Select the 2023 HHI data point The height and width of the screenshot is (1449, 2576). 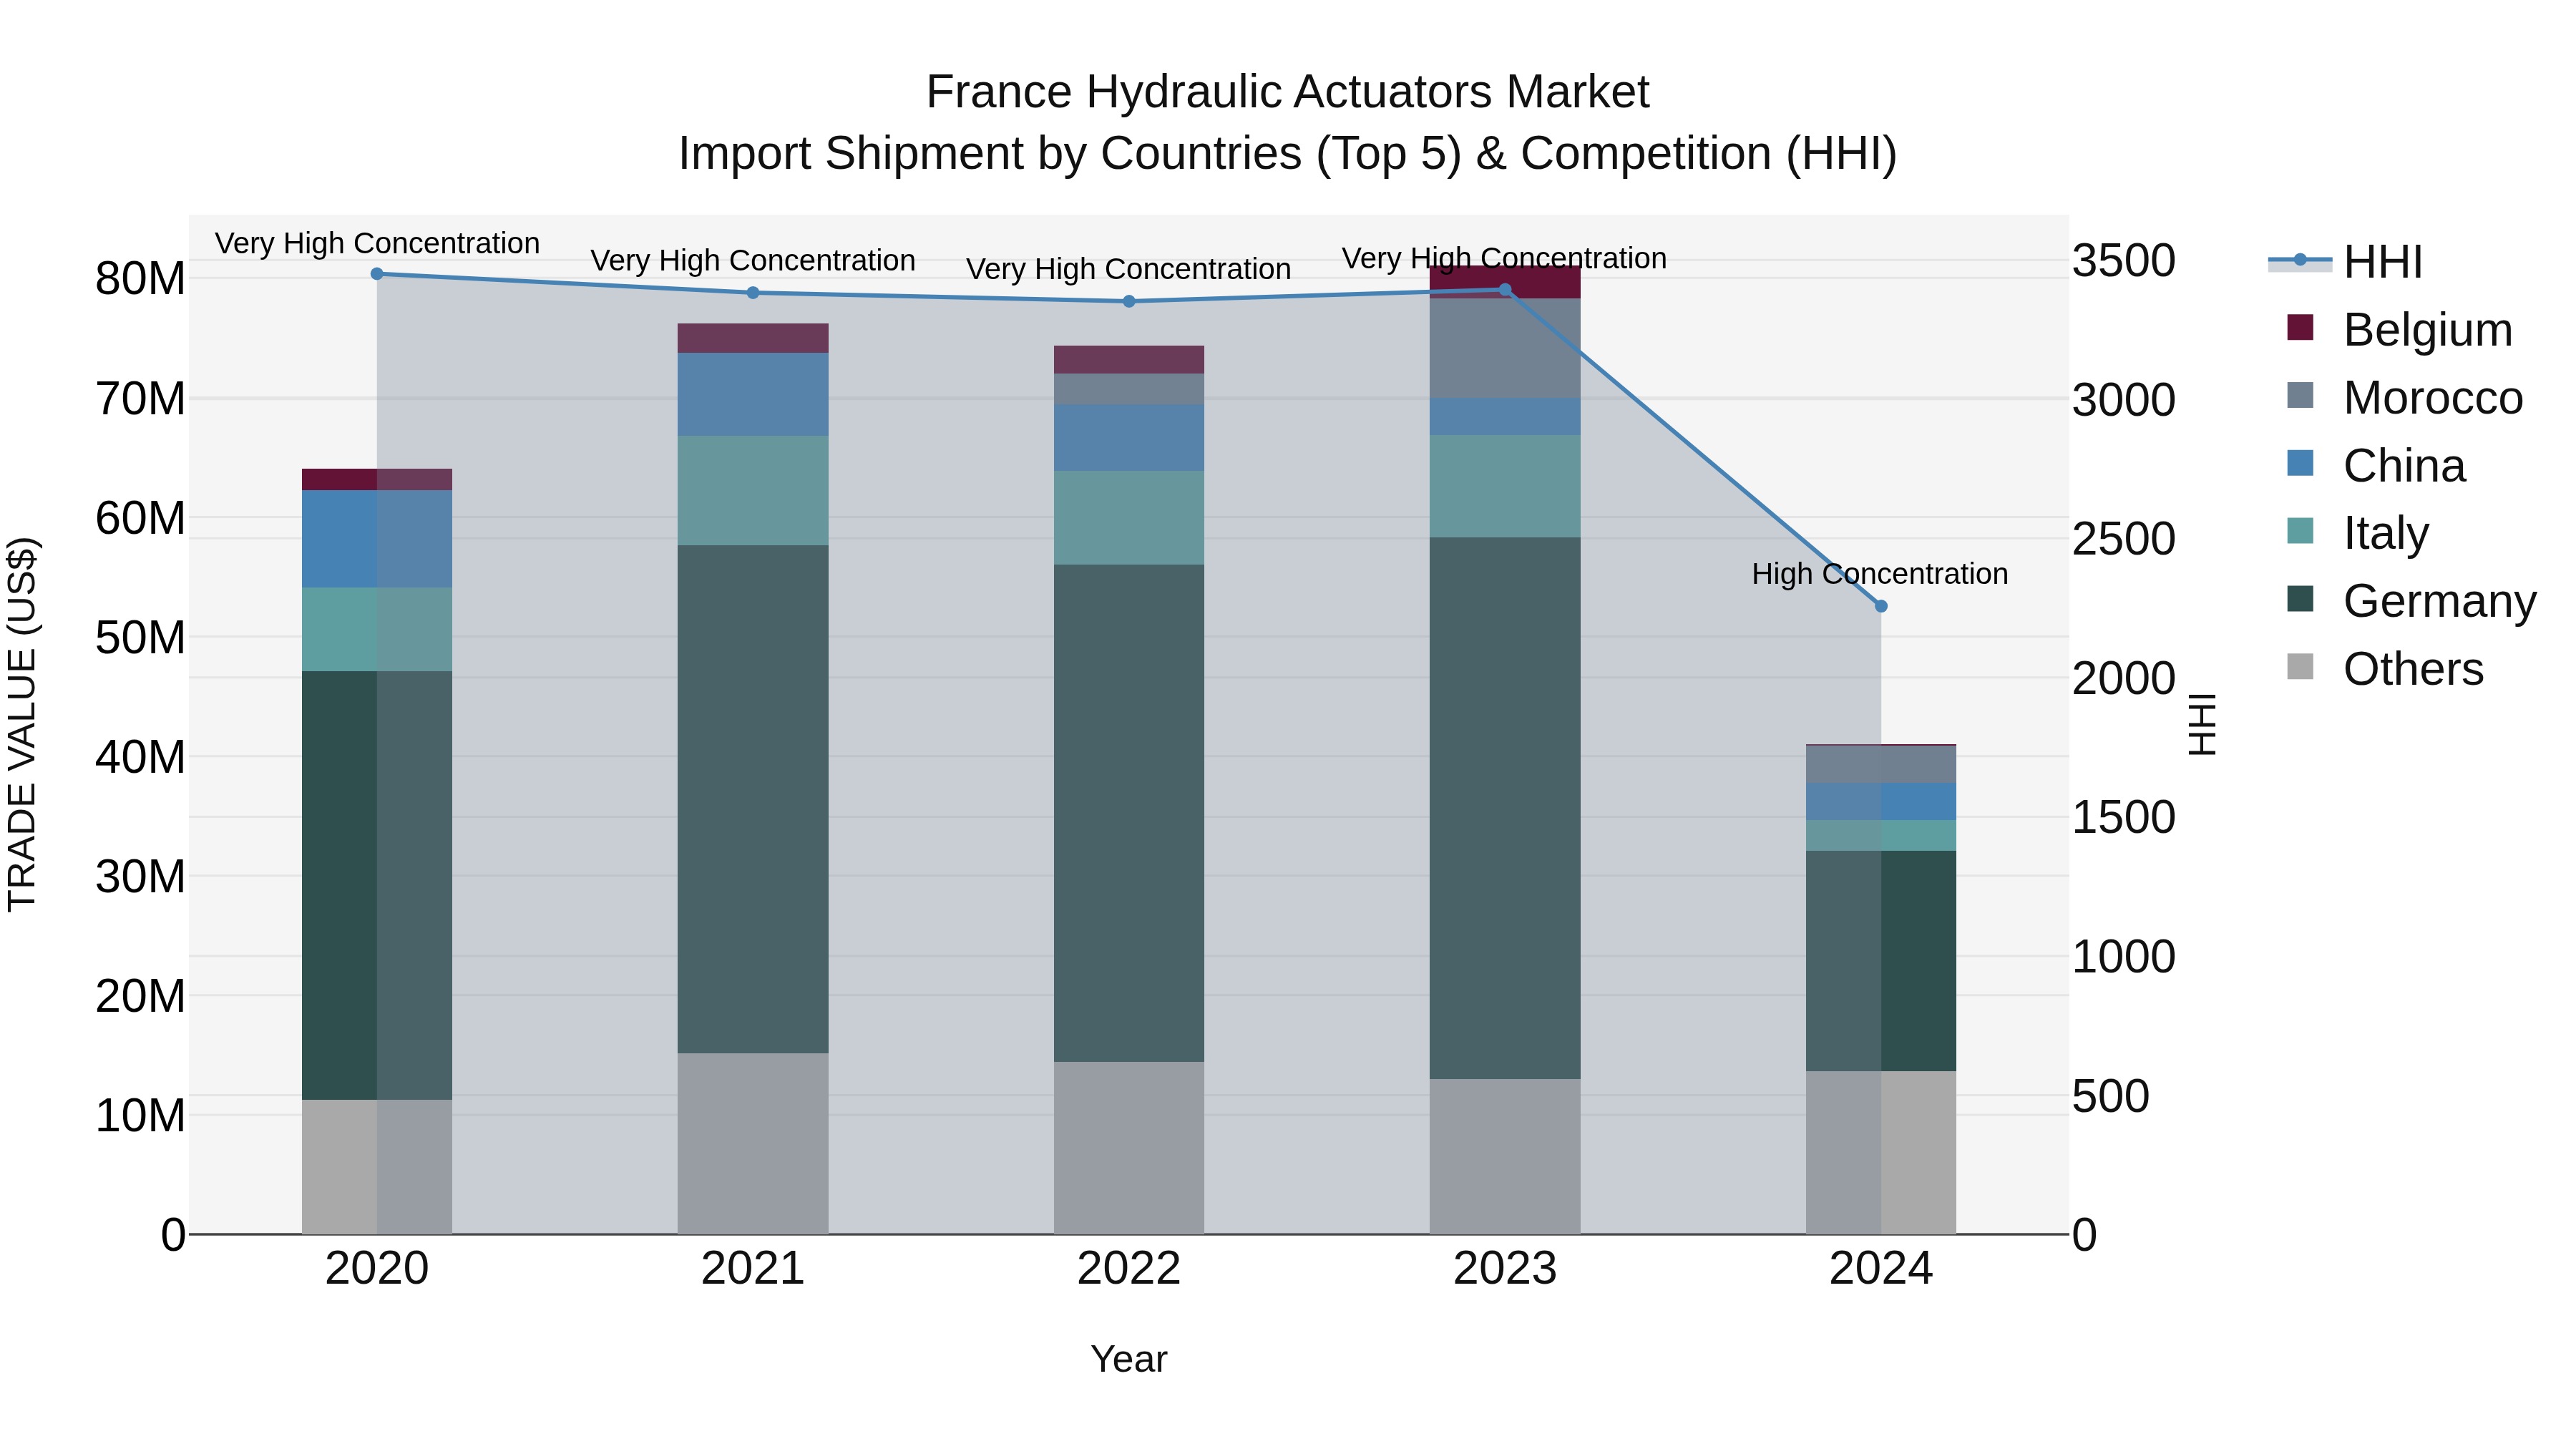pyautogui.click(x=1505, y=290)
